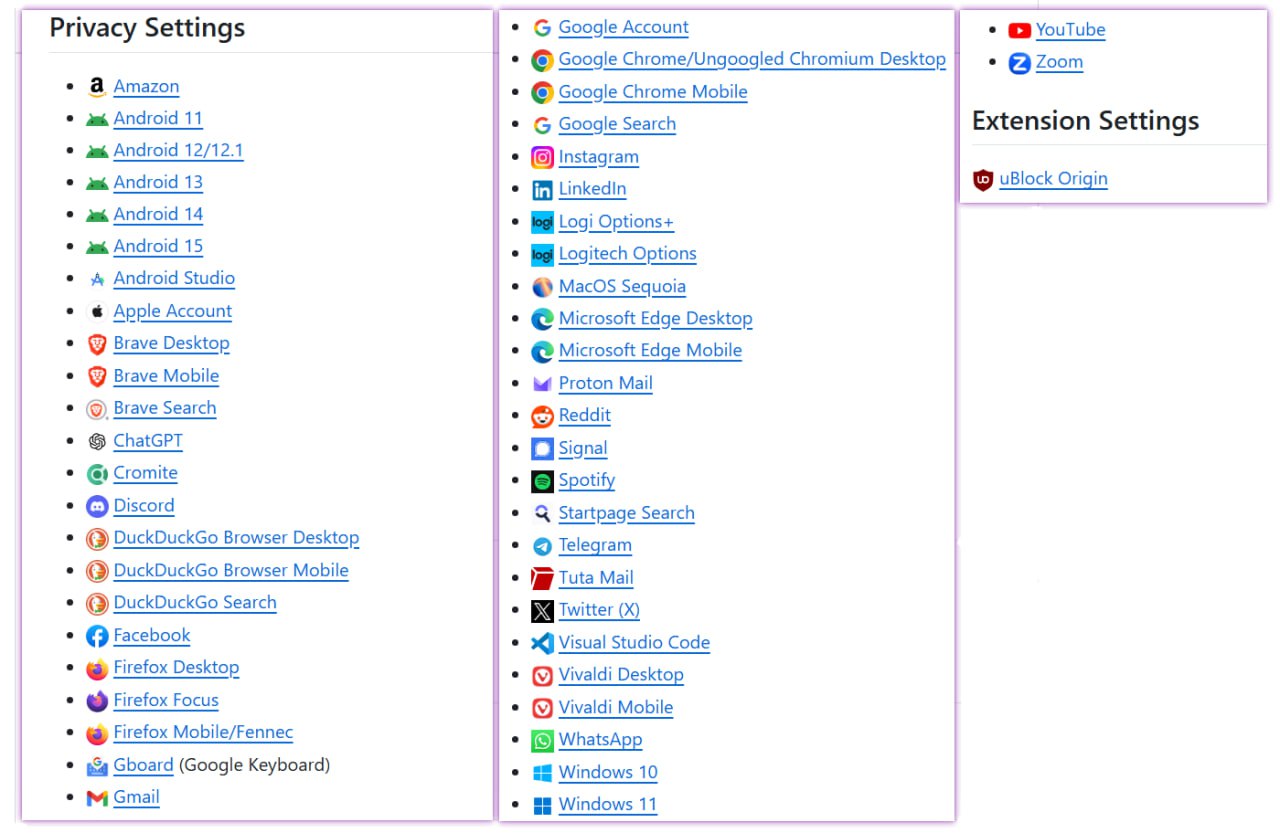Open the Android 14 link
This screenshot has height=833, width=1280.
[158, 214]
